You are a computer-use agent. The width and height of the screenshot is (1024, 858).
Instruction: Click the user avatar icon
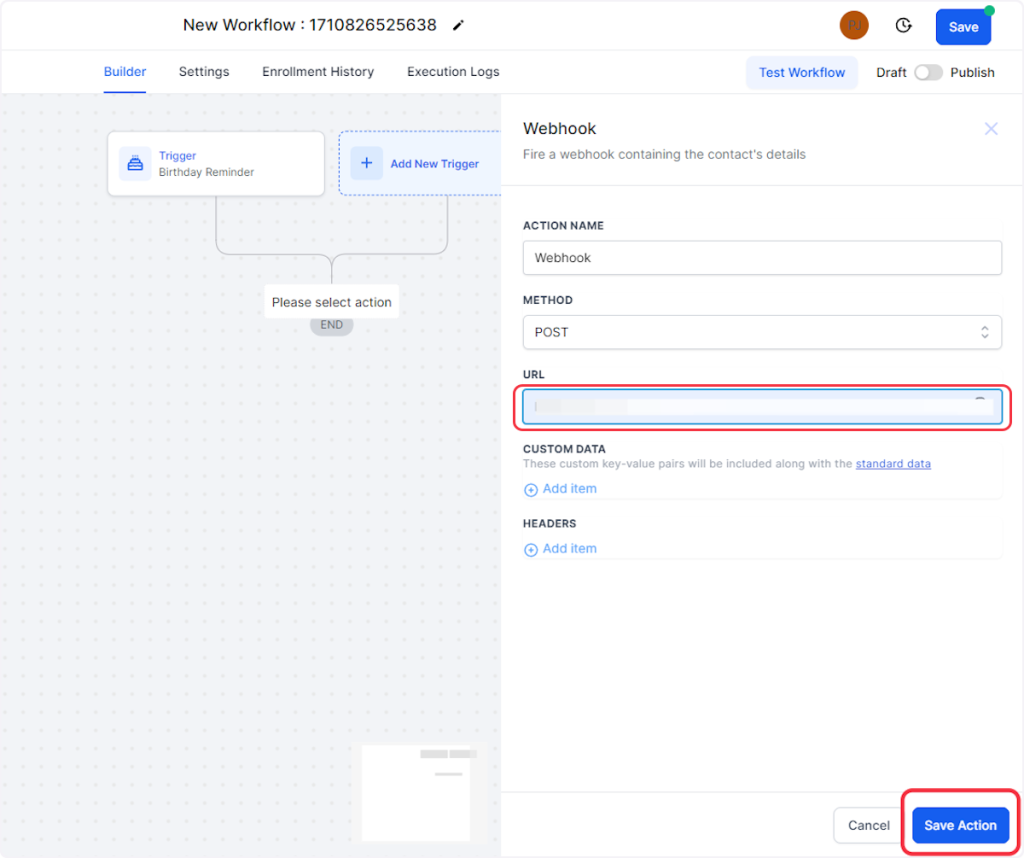click(854, 26)
